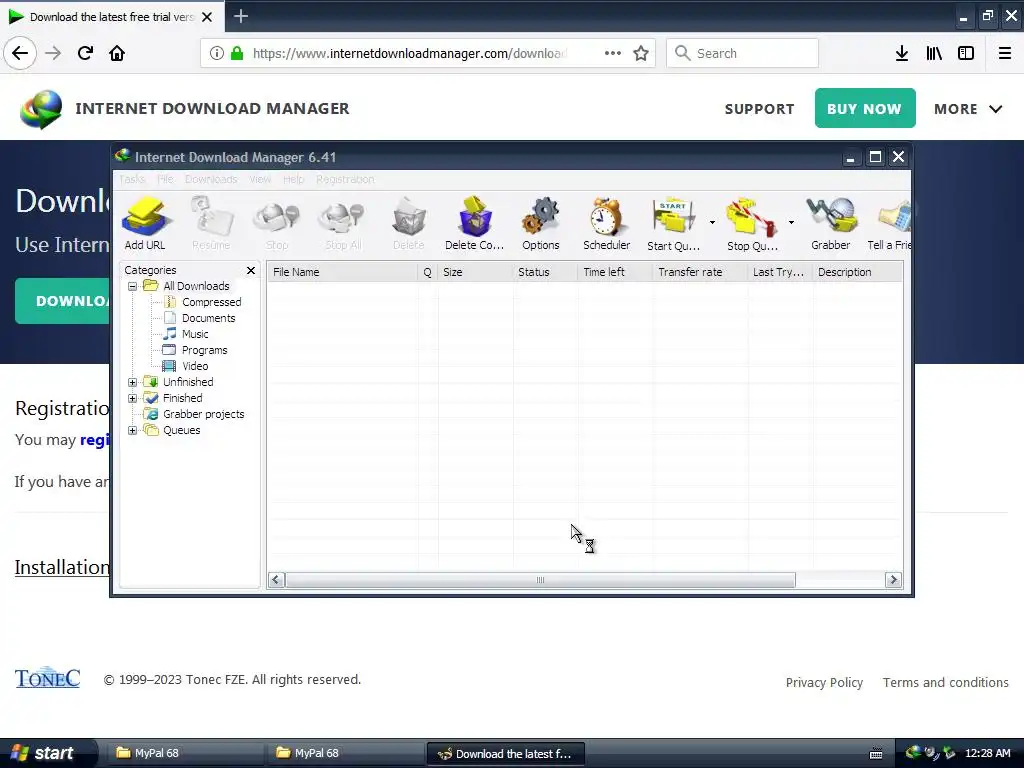Click the horizontal scrollbar right arrow
The image size is (1024, 768).
click(893, 580)
